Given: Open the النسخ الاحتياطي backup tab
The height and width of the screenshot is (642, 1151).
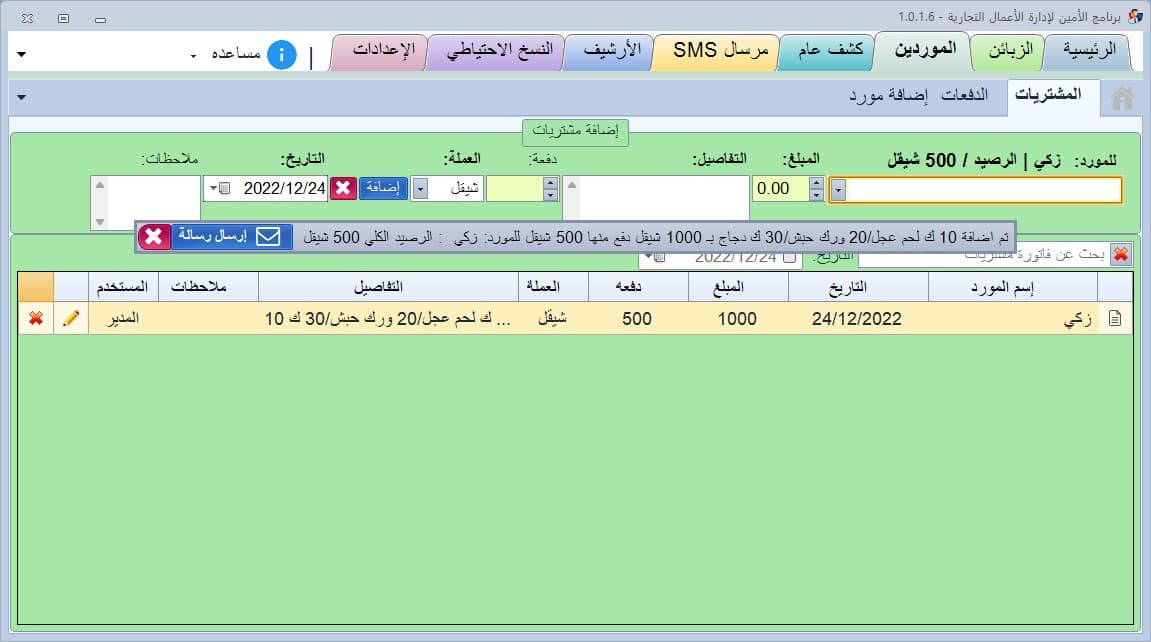Looking at the screenshot, I should click(499, 51).
